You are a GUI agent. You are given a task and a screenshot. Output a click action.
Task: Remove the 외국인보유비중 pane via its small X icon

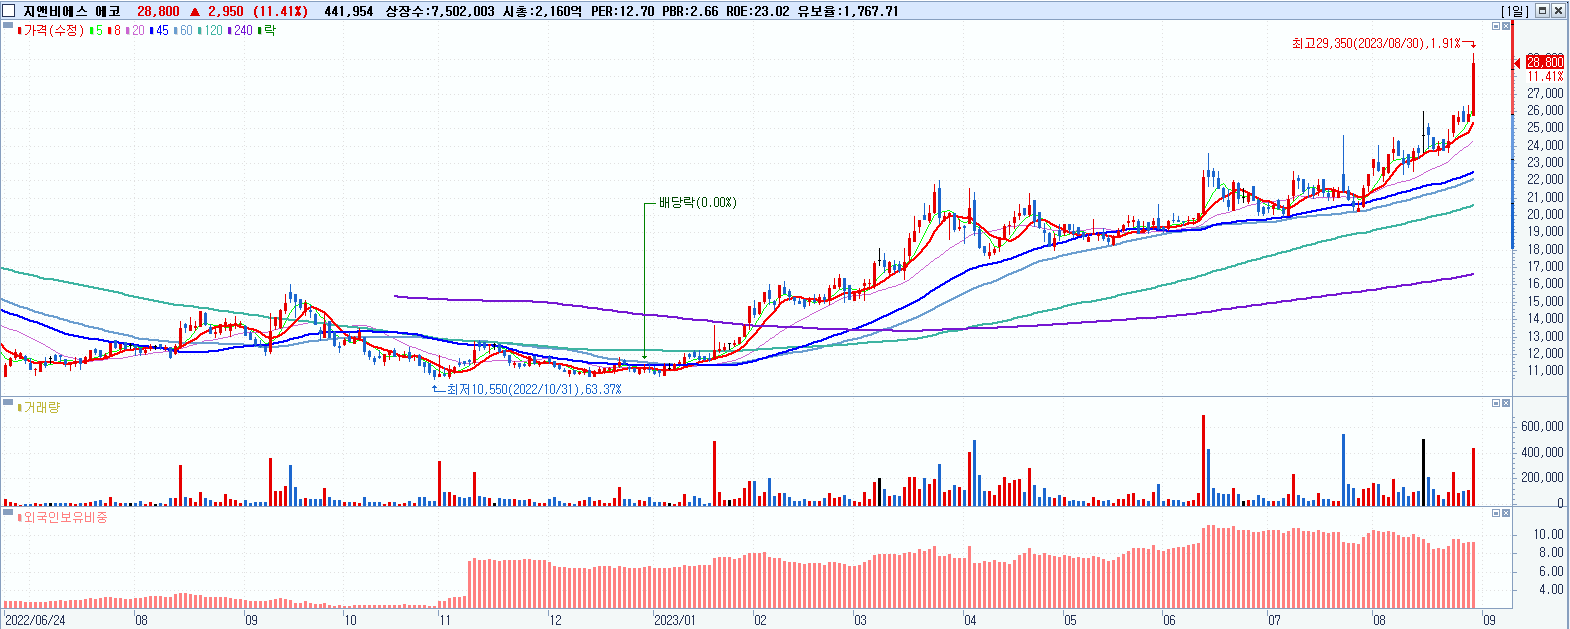pos(1506,513)
